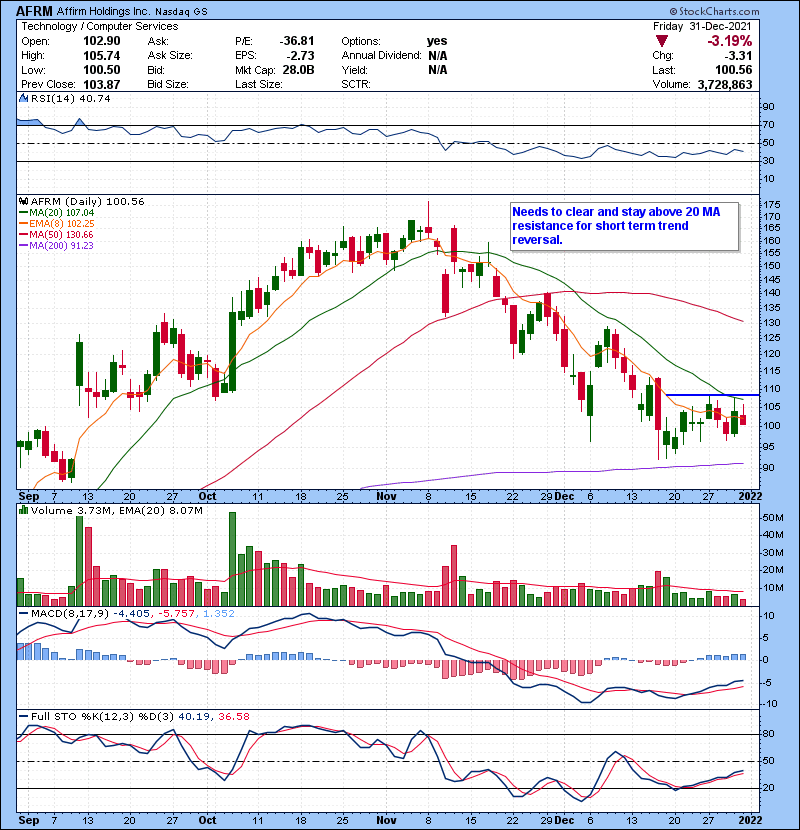Click the blue horizontal resistance line near 110

pos(713,395)
